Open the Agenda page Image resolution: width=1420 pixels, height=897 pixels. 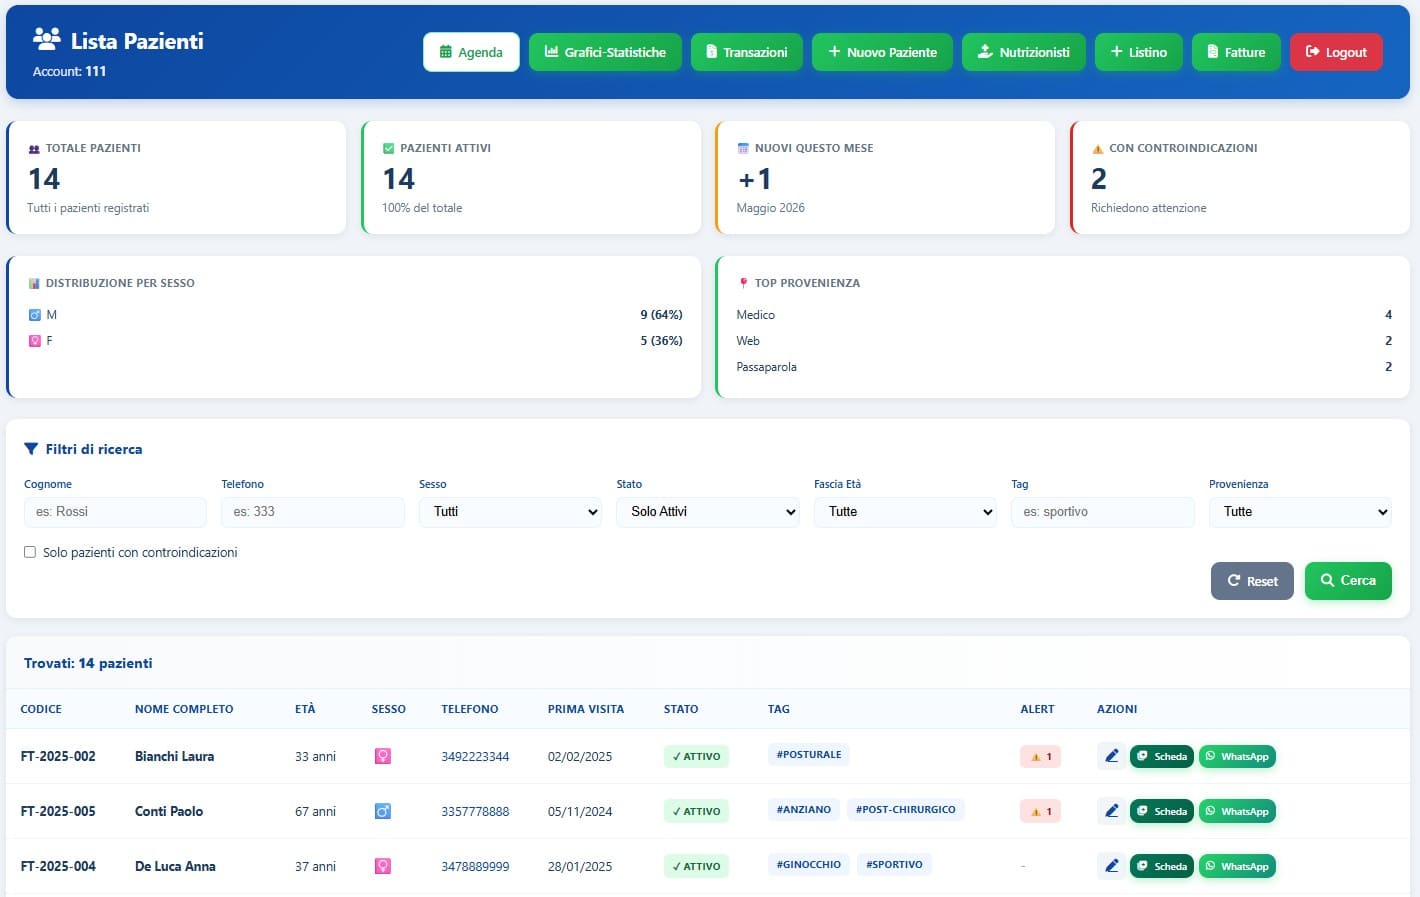coord(471,52)
